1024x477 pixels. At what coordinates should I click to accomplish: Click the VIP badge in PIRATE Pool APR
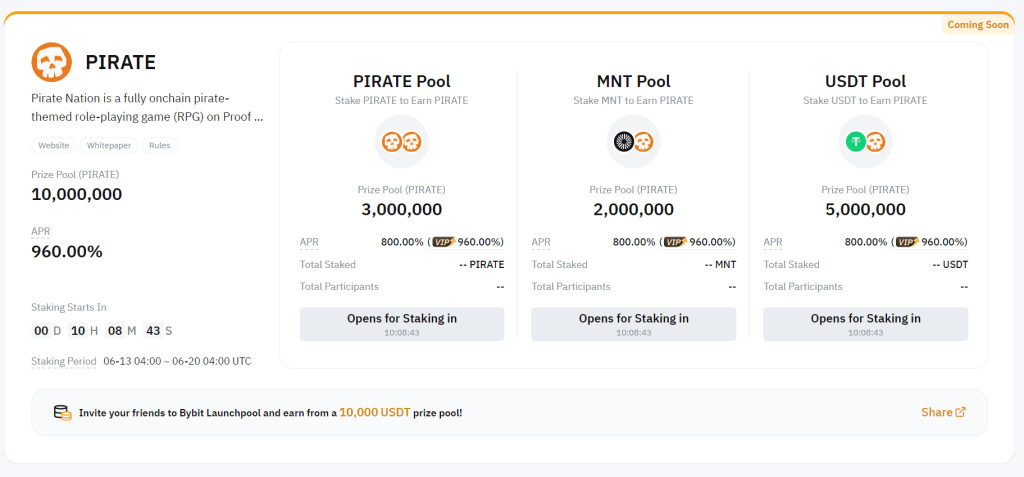tap(444, 242)
